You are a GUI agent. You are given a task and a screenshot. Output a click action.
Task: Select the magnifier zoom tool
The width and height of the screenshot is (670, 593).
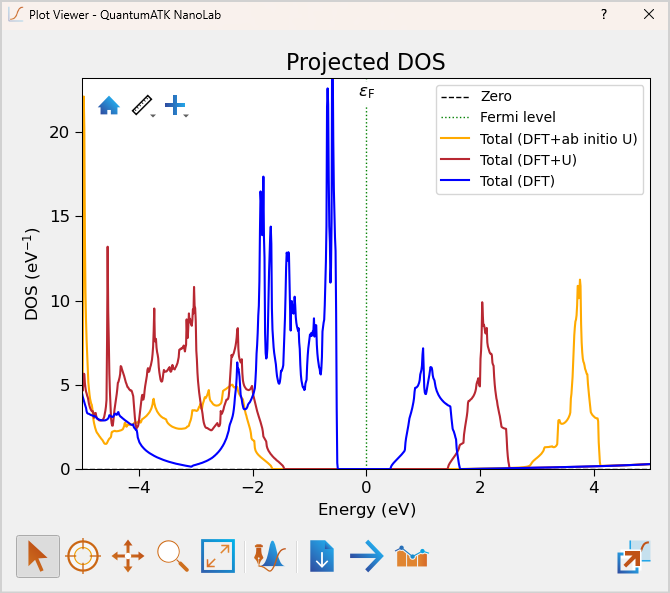pos(172,556)
